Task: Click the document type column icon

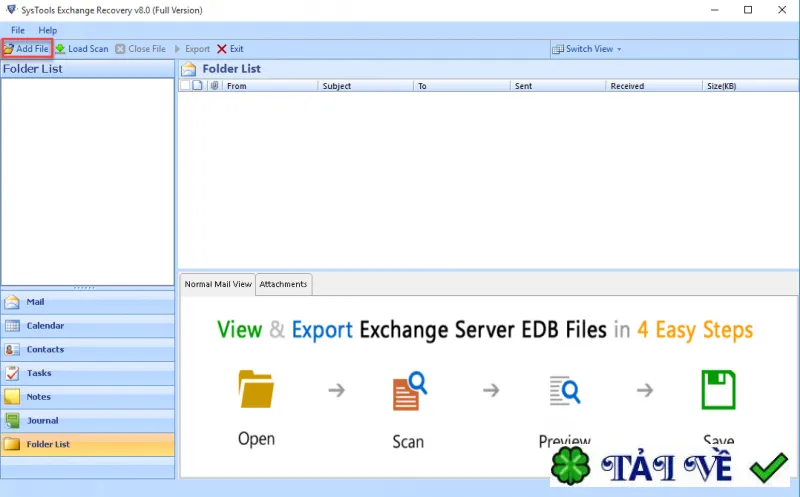Action: click(x=197, y=85)
